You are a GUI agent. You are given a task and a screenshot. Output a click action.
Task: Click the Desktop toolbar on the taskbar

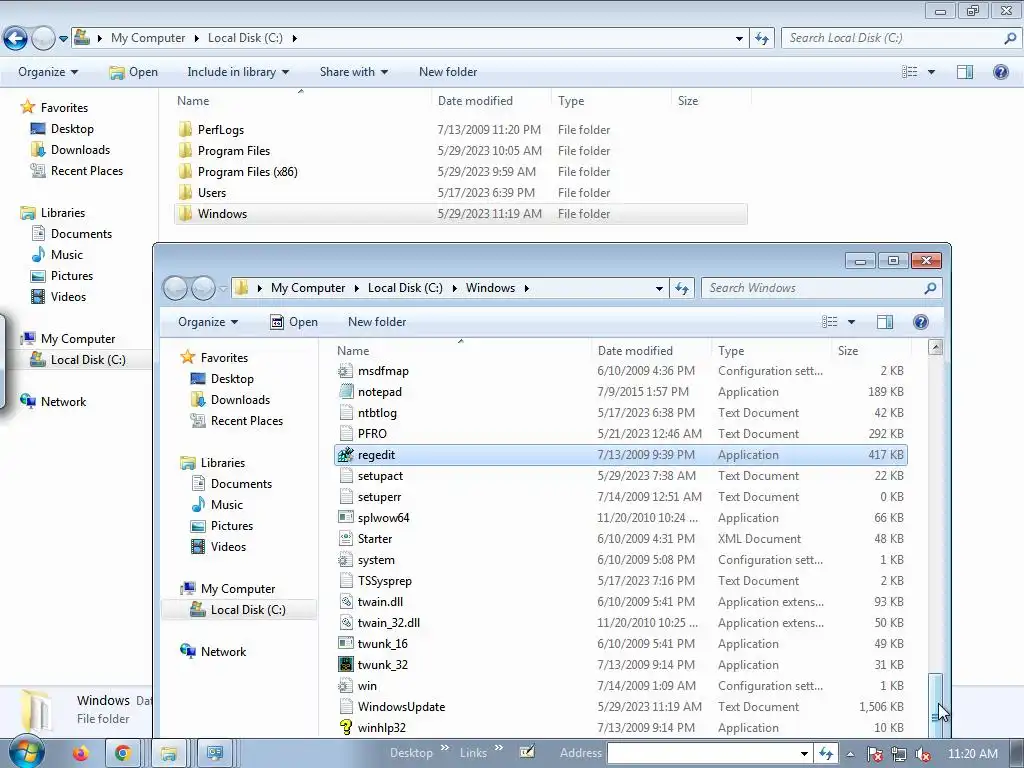(411, 753)
